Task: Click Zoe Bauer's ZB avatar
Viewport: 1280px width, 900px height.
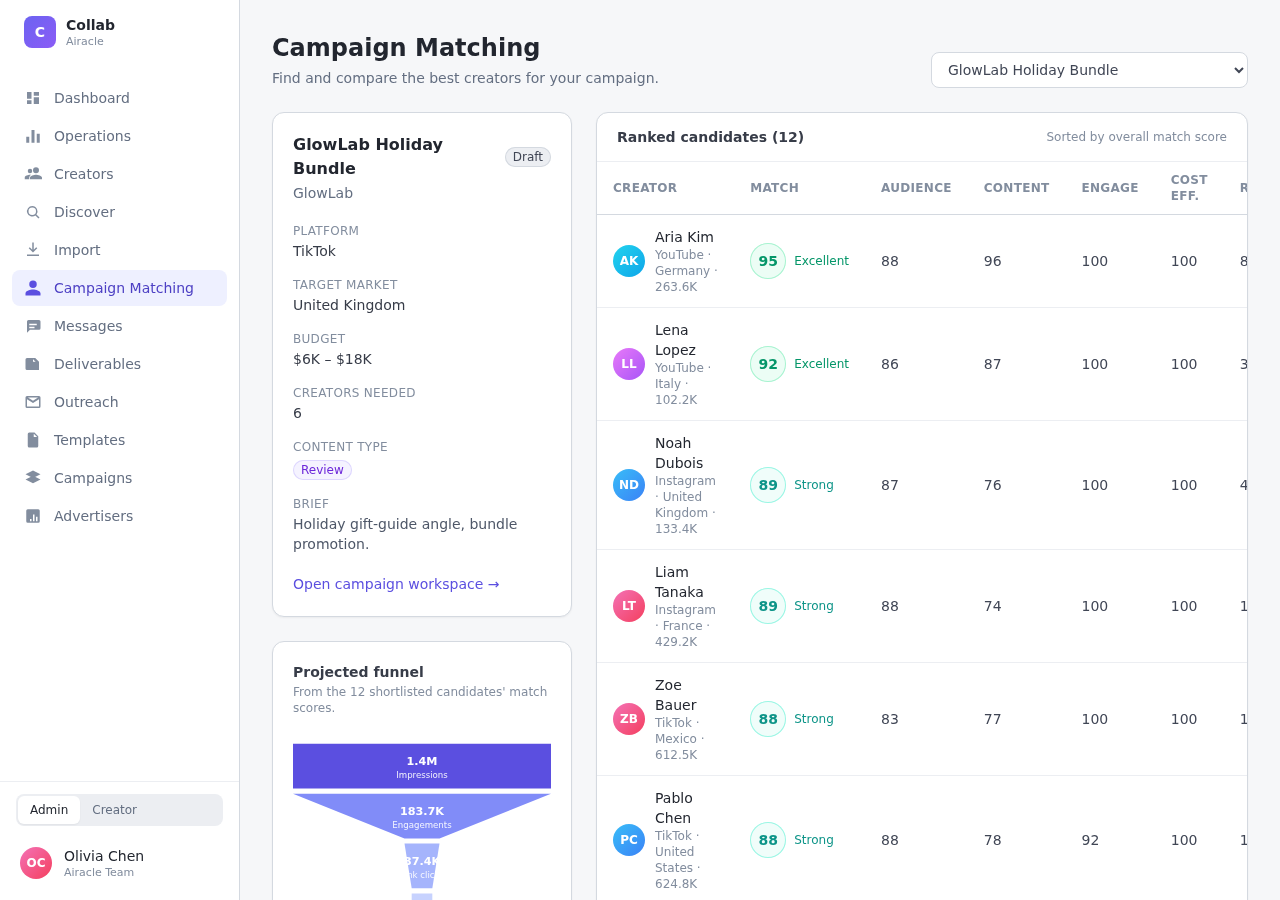Action: [x=629, y=719]
